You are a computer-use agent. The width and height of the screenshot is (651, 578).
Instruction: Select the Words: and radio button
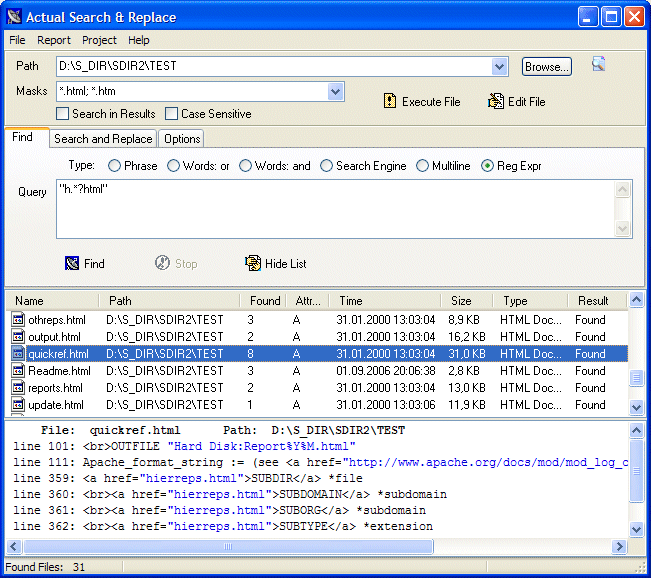pyautogui.click(x=245, y=166)
